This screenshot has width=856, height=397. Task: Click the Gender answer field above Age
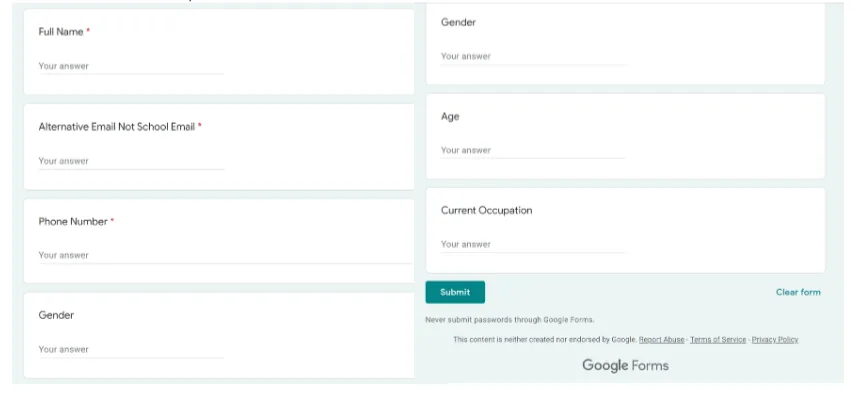(533, 56)
